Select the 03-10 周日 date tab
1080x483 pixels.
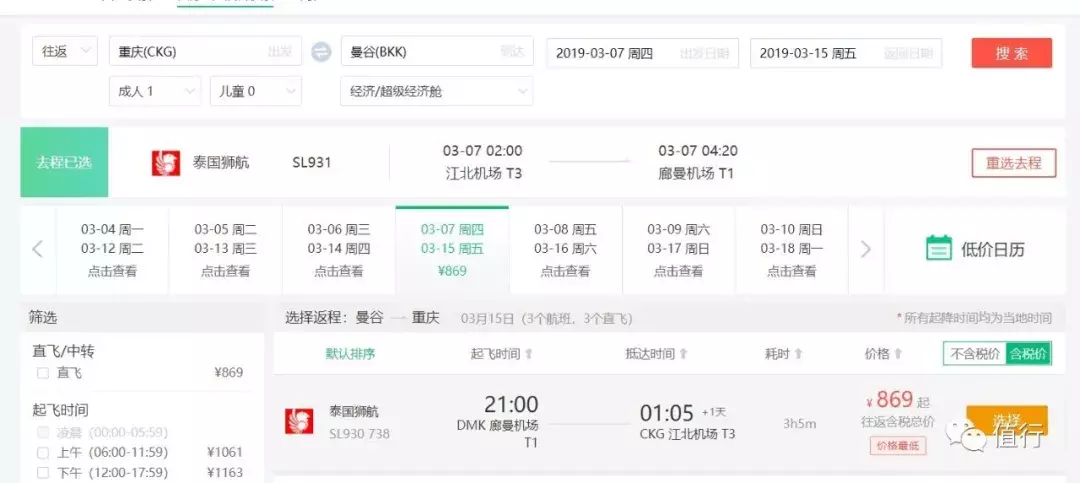click(791, 250)
